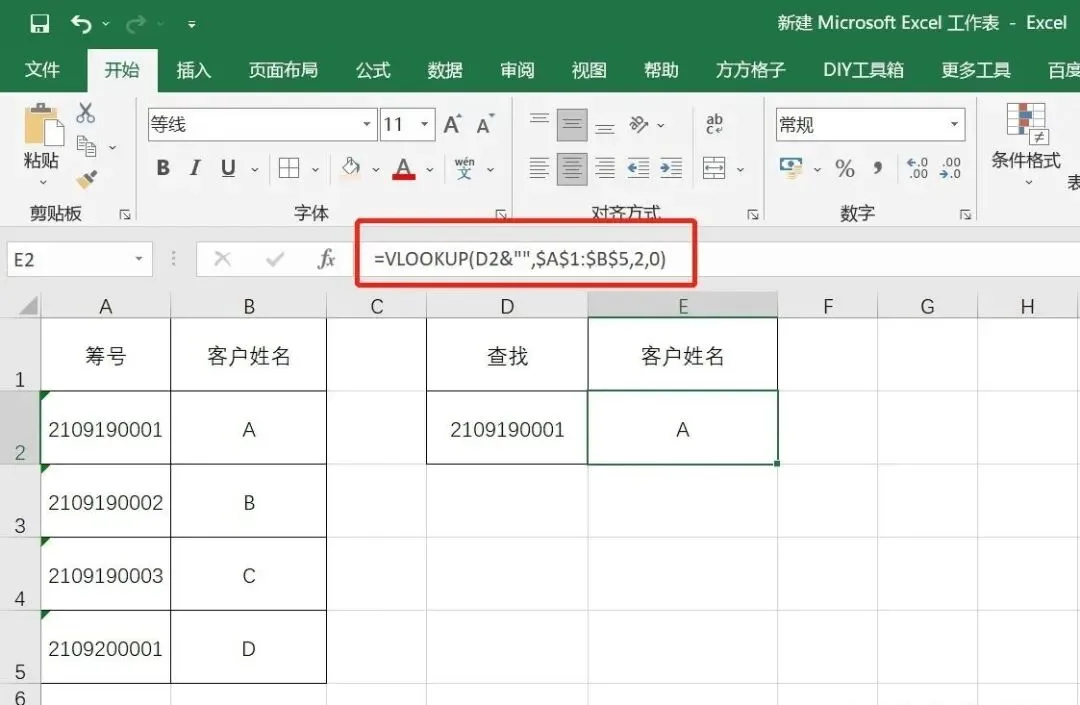Click the Copy icon
1080x705 pixels.
[x=86, y=146]
